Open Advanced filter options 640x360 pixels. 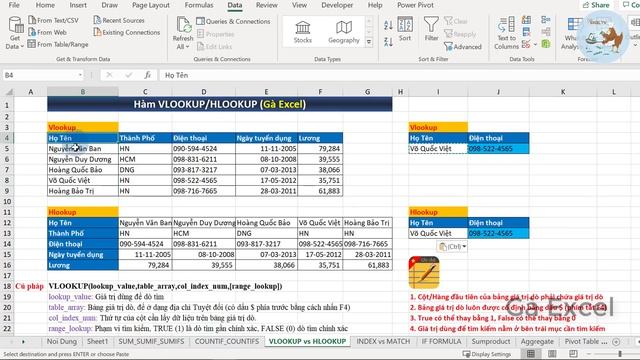click(x=463, y=47)
